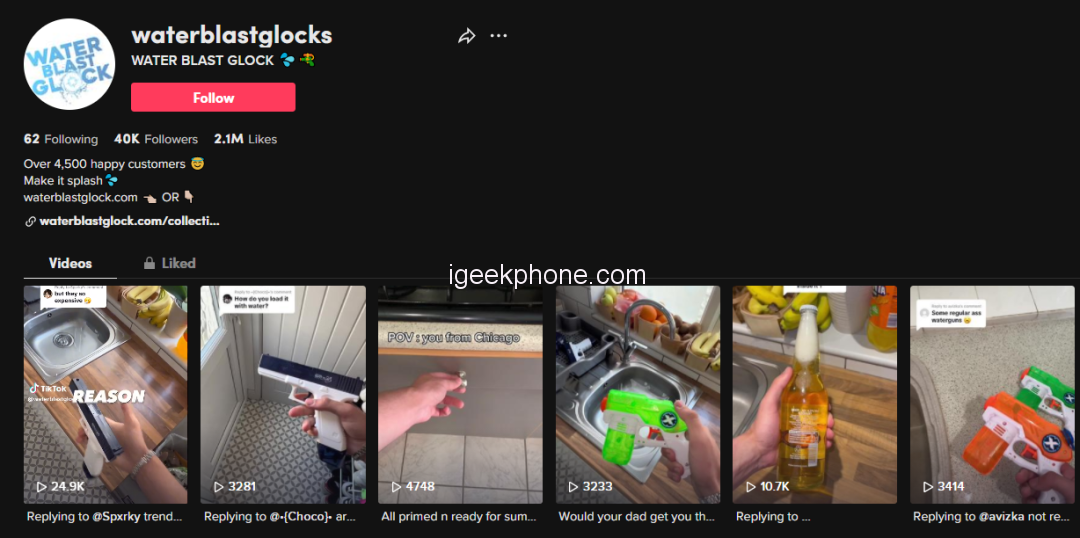Open the POV you from Chicago video
Screen dimensions: 1080x538
coord(460,395)
